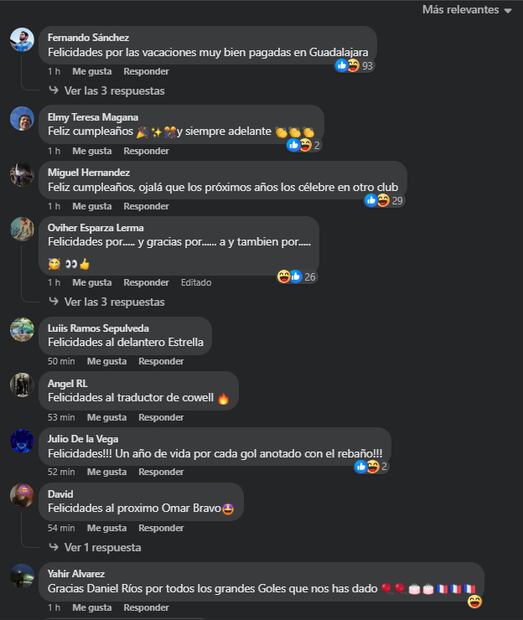Open reactions on Oviher Esparza Lerma's comment

tap(296, 277)
